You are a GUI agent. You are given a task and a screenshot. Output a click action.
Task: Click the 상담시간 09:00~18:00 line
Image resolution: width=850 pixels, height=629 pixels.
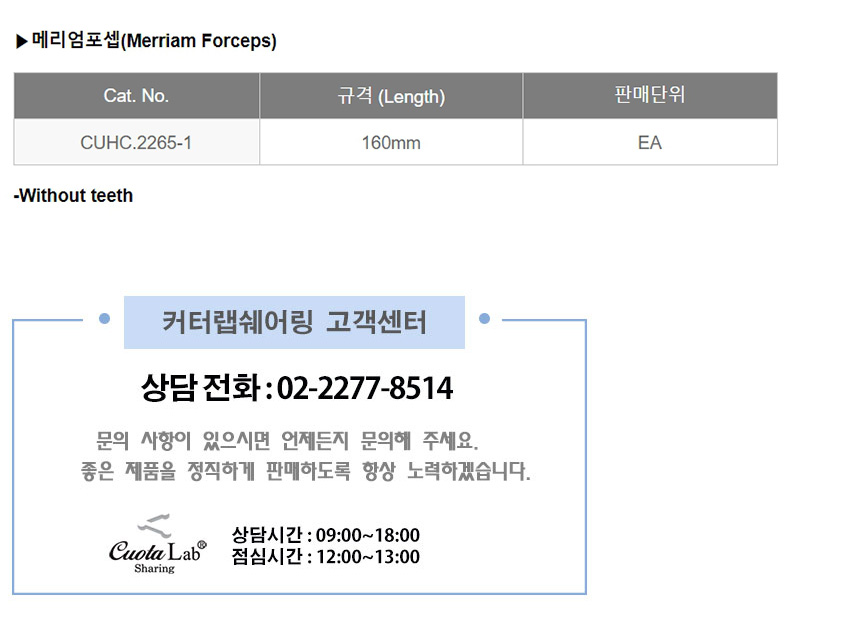(325, 535)
